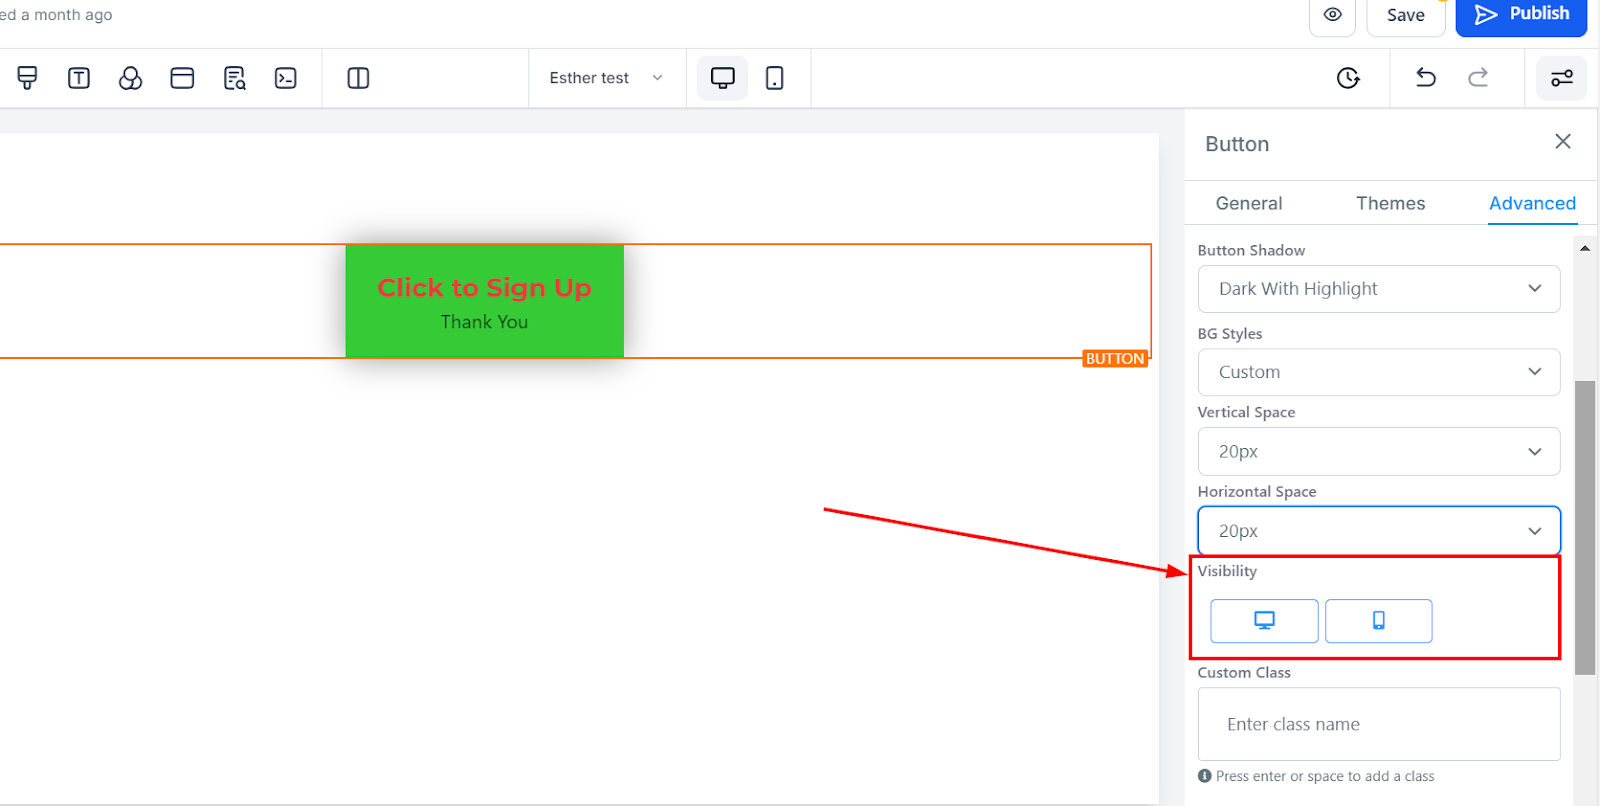This screenshot has width=1600, height=806.
Task: Select the section layout icon
Action: coord(182,78)
